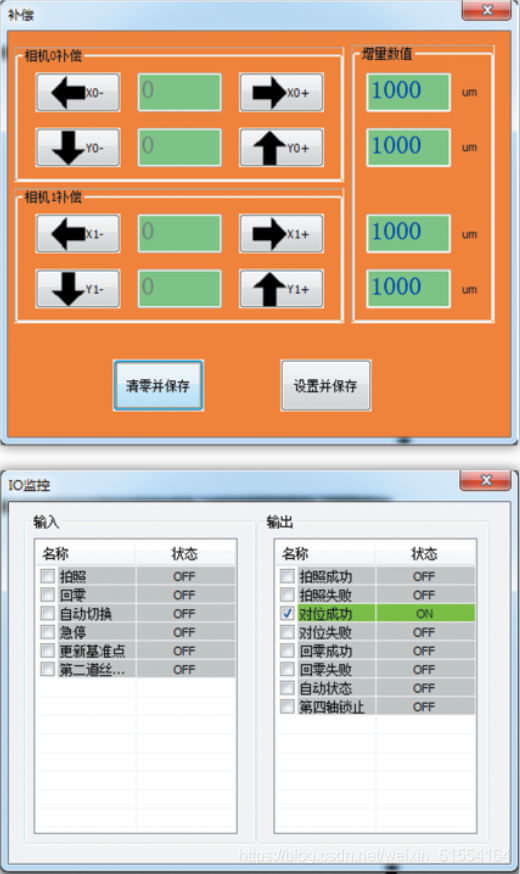Click the 自动切换 row label
This screenshot has width=520, height=874.
[x=86, y=614]
